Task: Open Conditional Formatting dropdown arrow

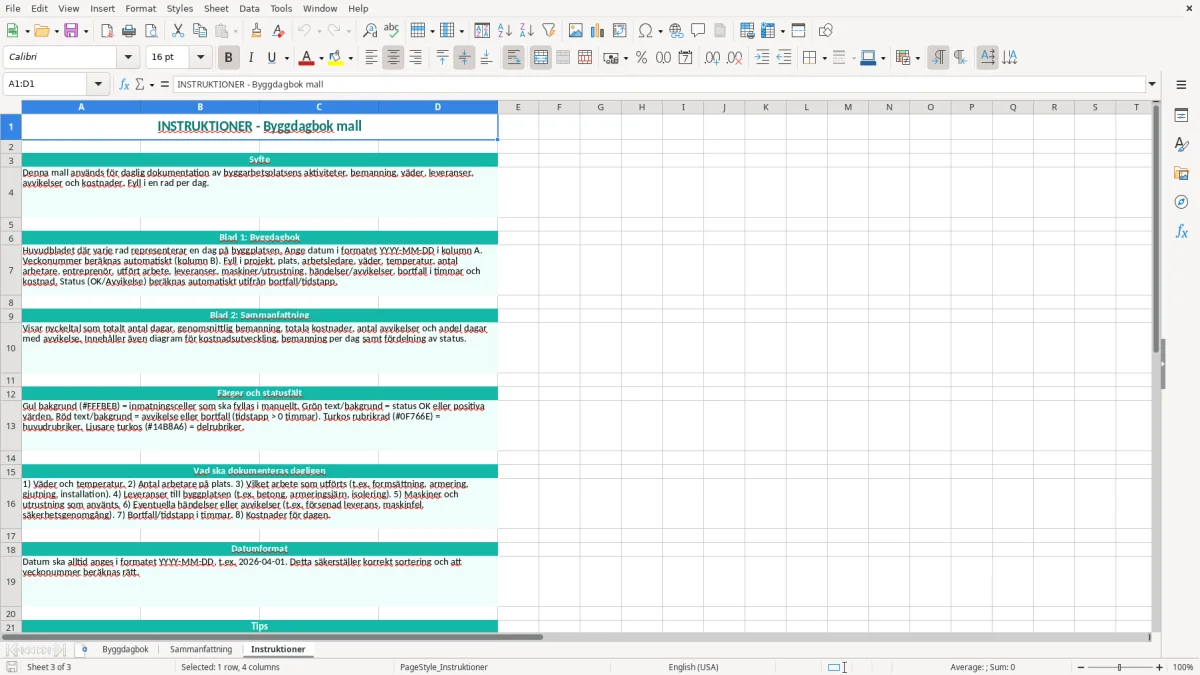Action: pos(917,58)
